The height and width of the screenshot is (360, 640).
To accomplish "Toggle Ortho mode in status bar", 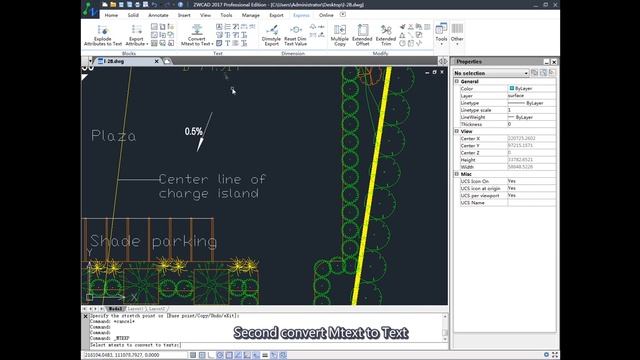I will pos(211,355).
